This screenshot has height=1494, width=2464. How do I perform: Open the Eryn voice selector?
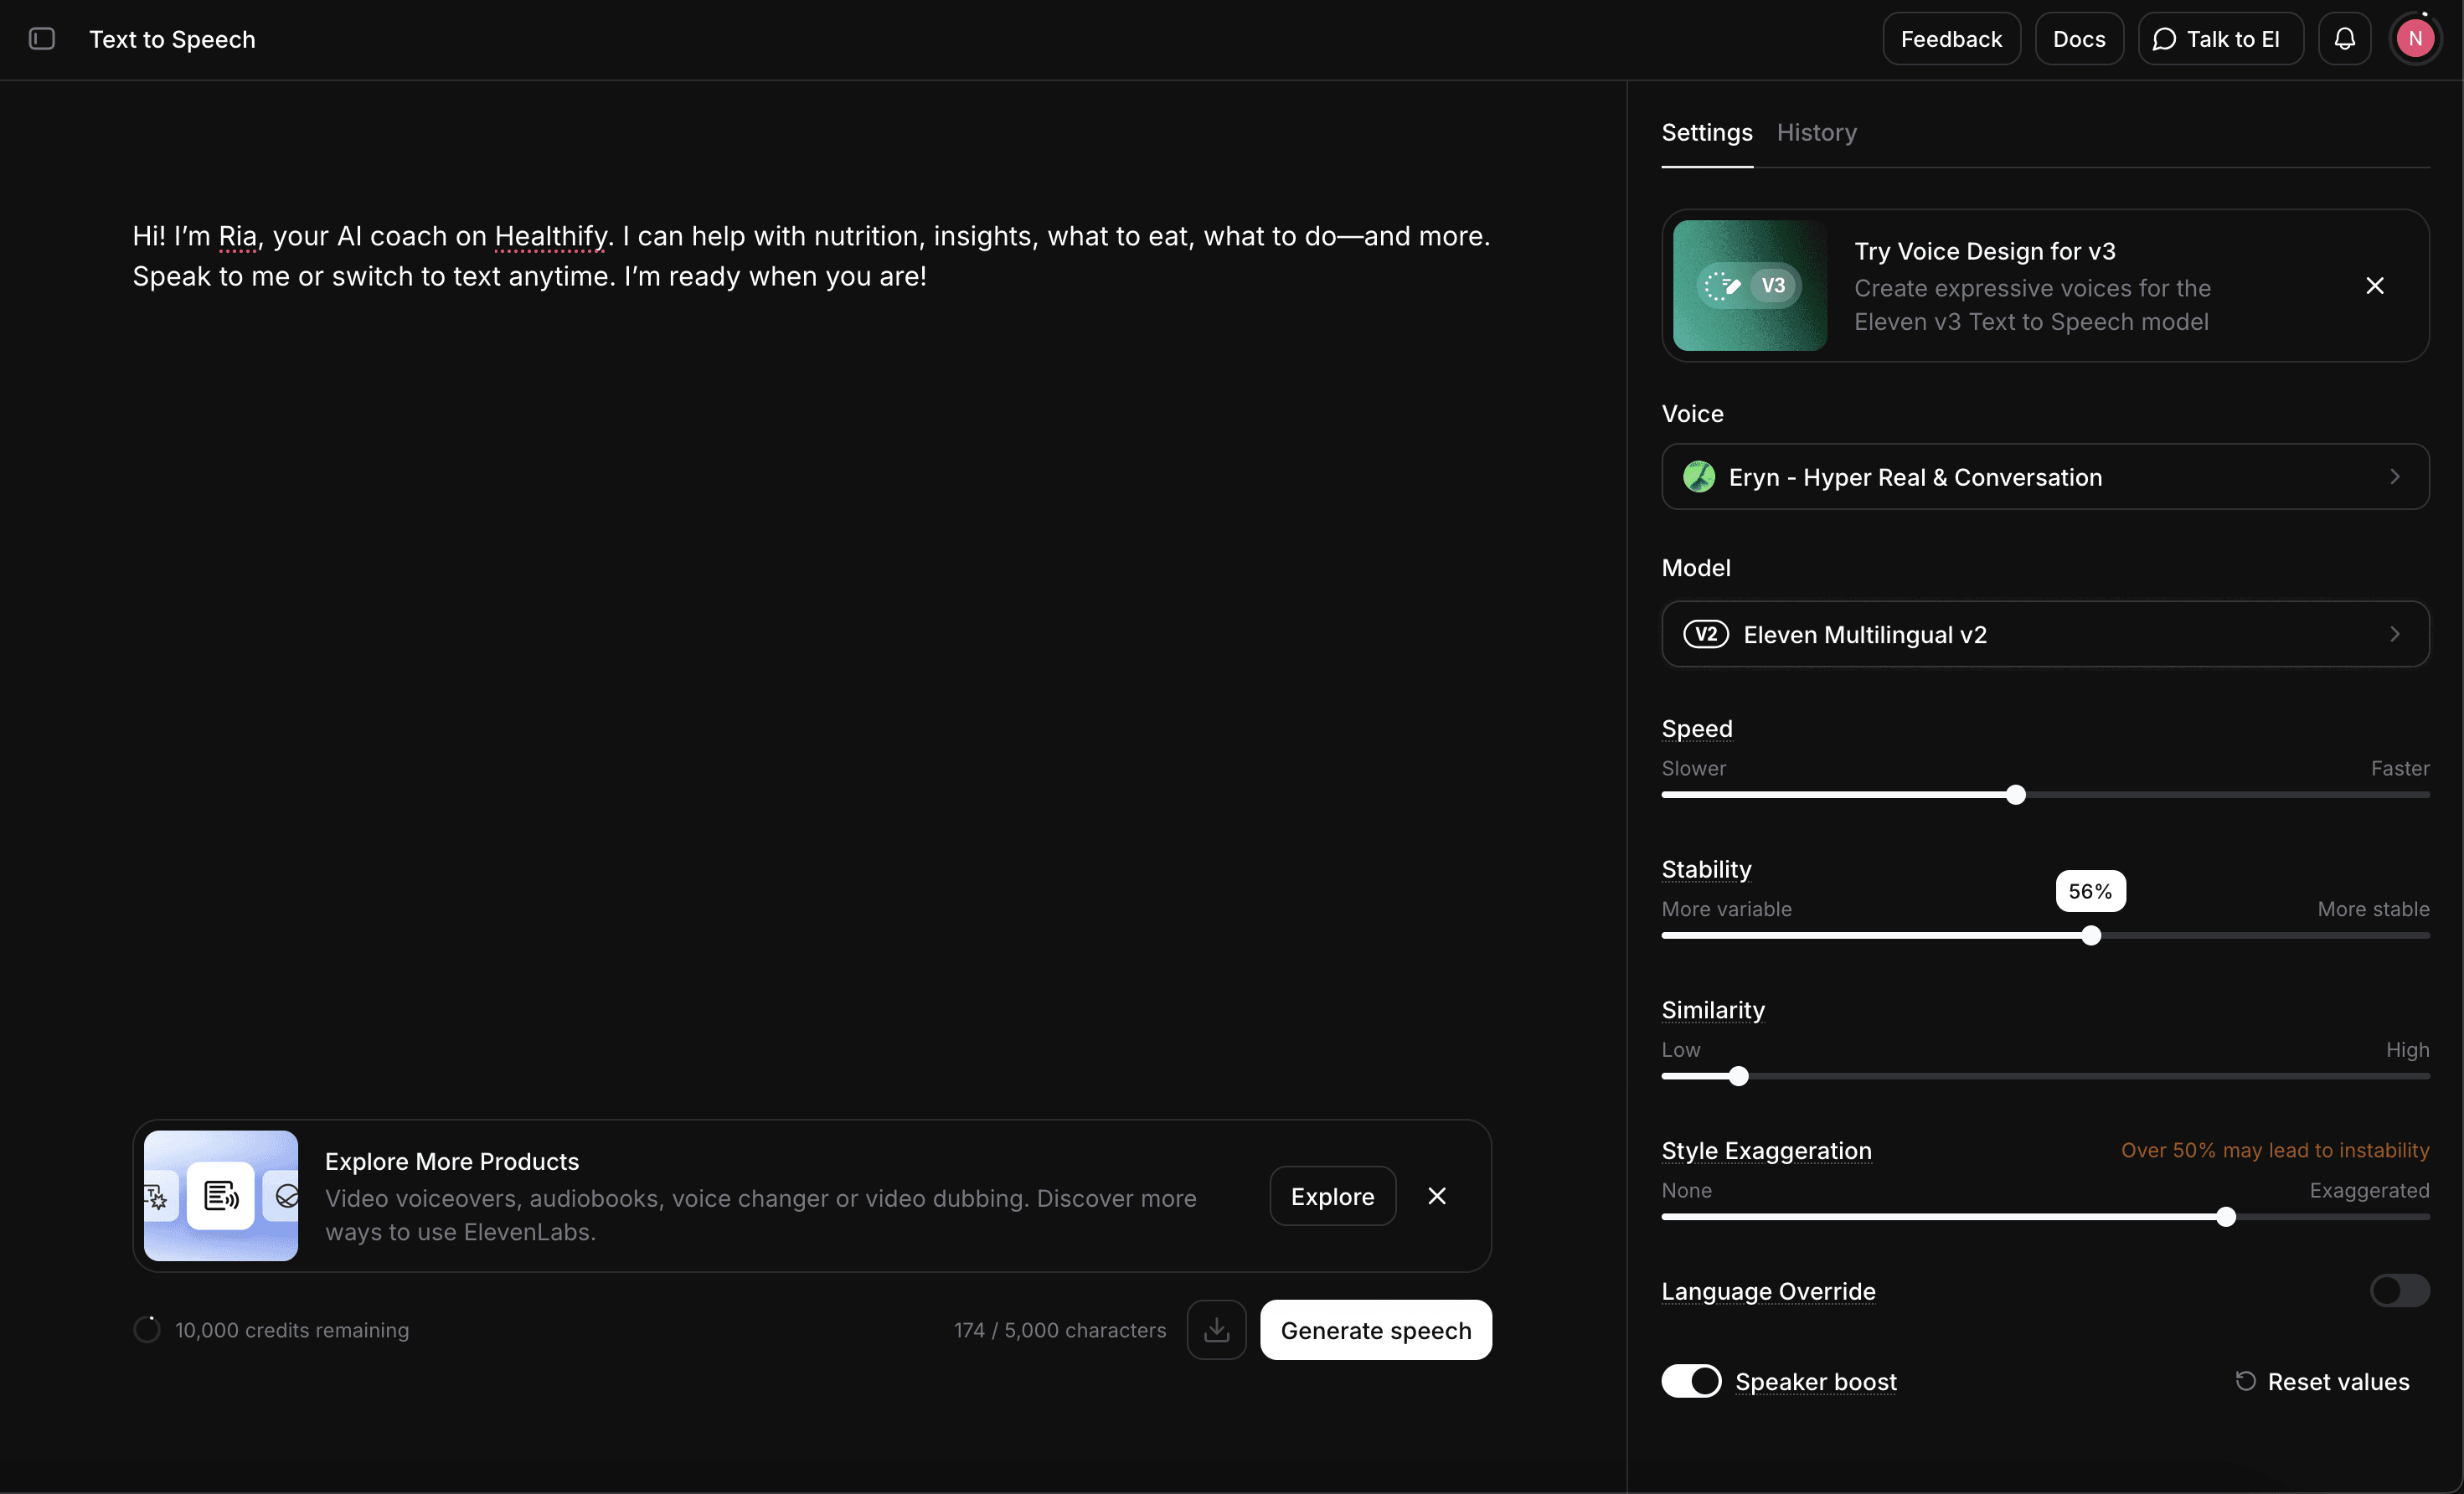tap(2044, 477)
